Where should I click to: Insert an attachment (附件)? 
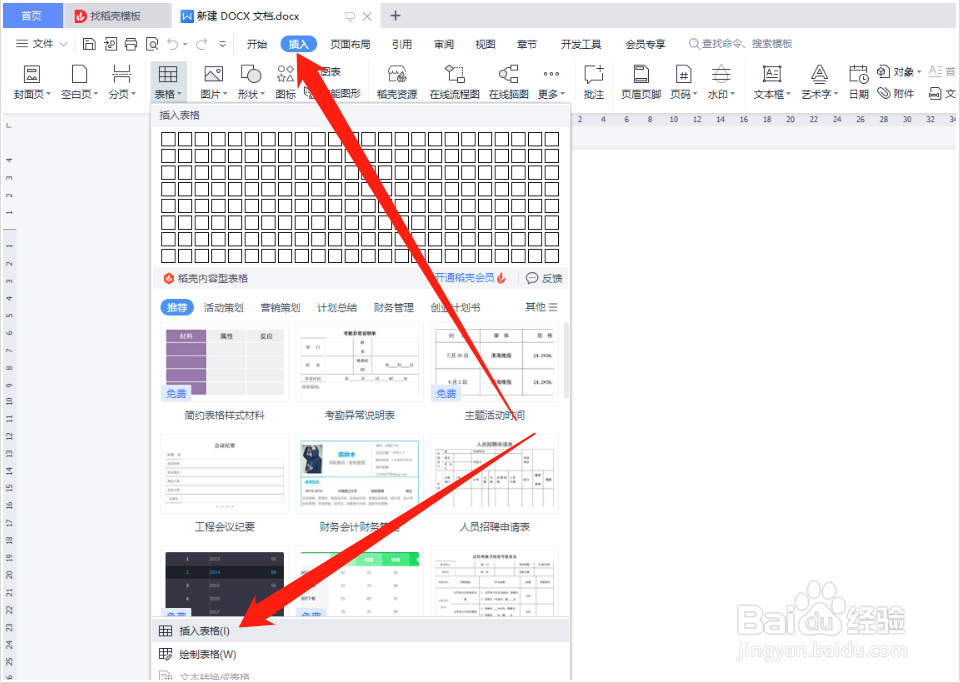tap(896, 94)
